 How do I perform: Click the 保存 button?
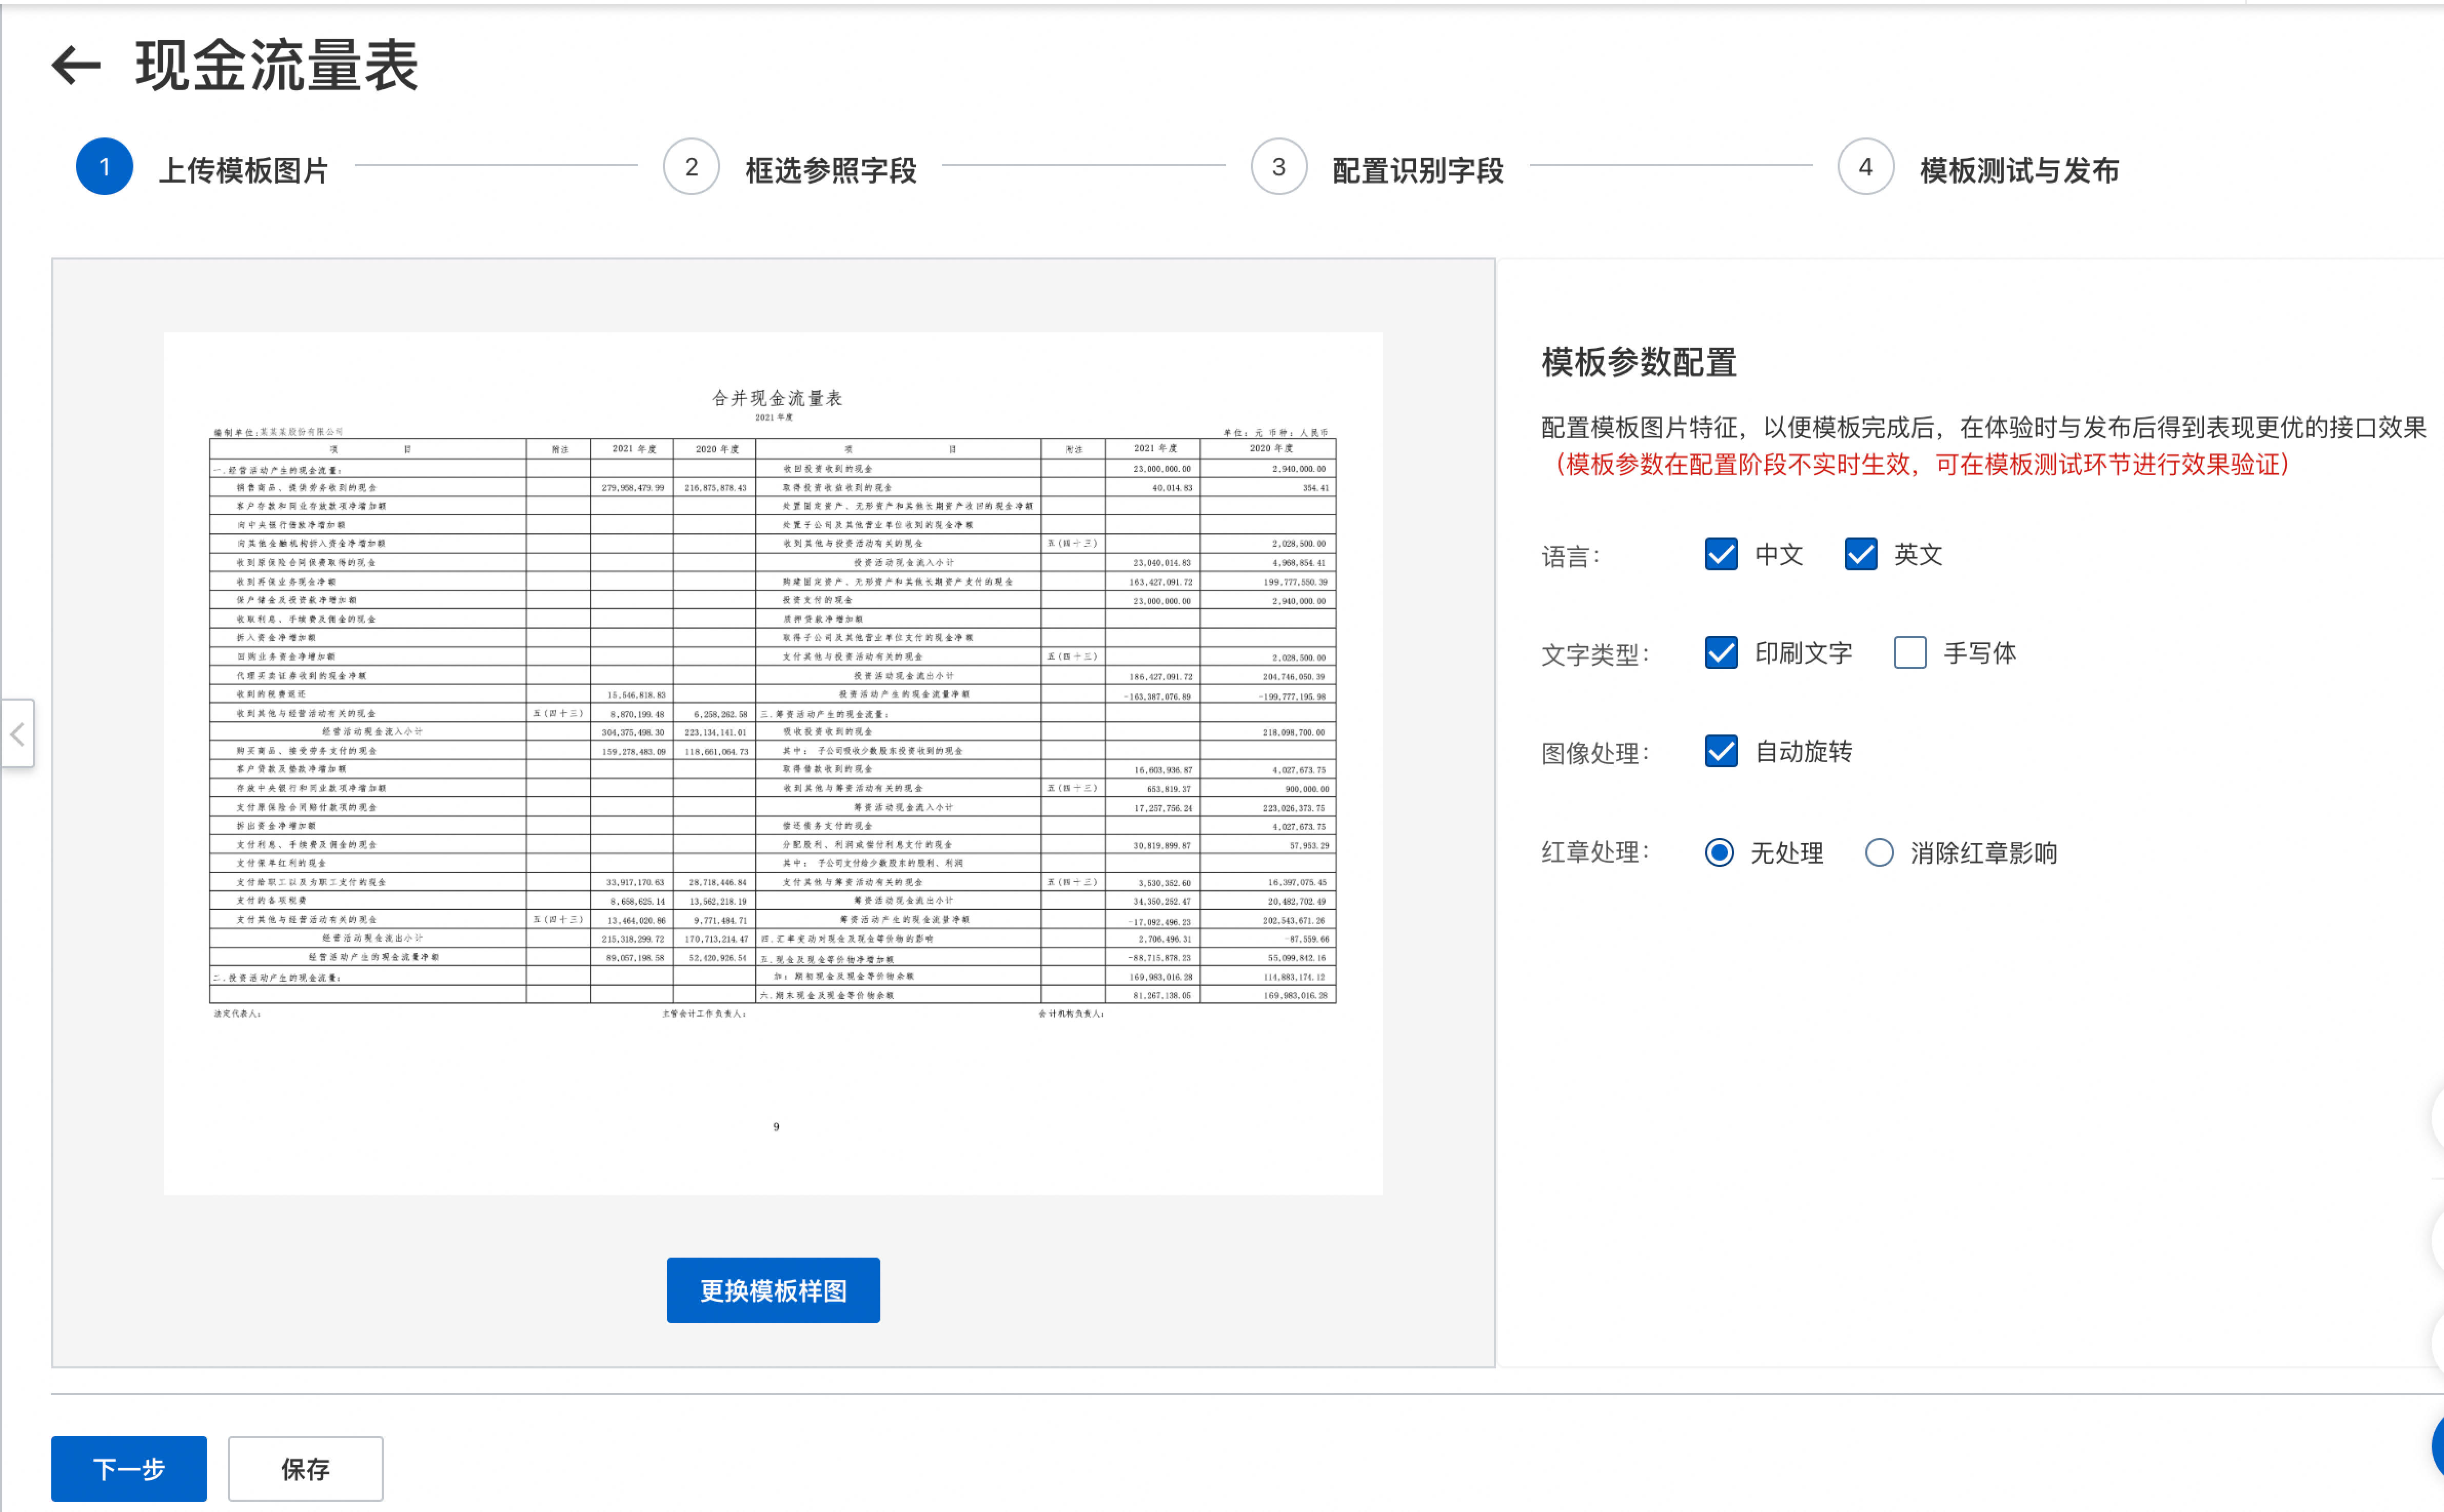coord(305,1468)
